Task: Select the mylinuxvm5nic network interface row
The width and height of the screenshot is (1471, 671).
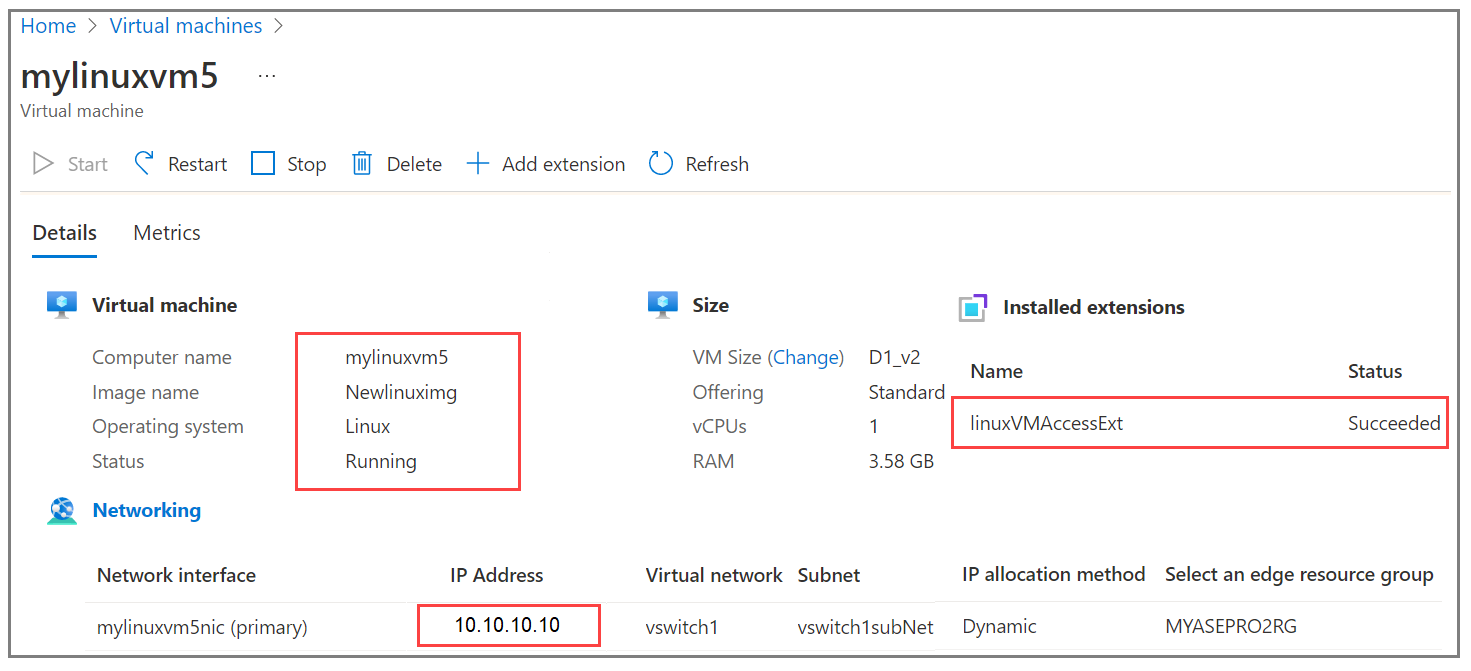Action: [202, 628]
